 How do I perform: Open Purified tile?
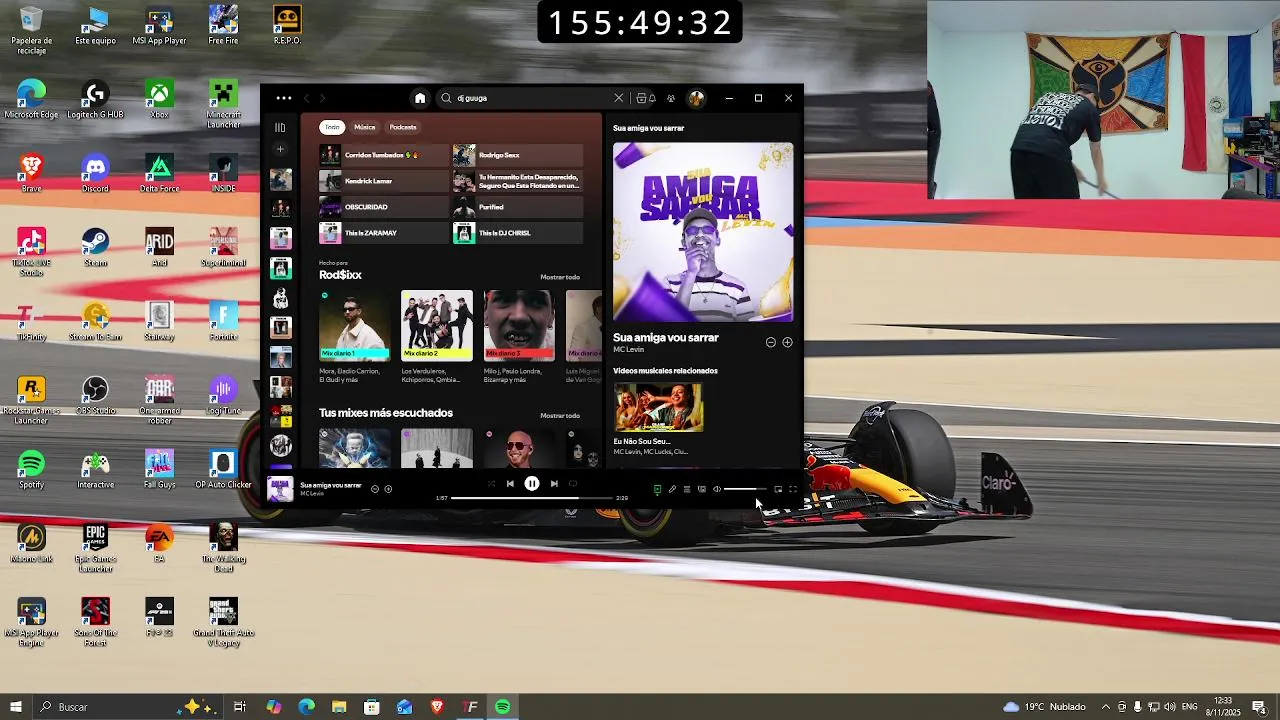[x=518, y=207]
